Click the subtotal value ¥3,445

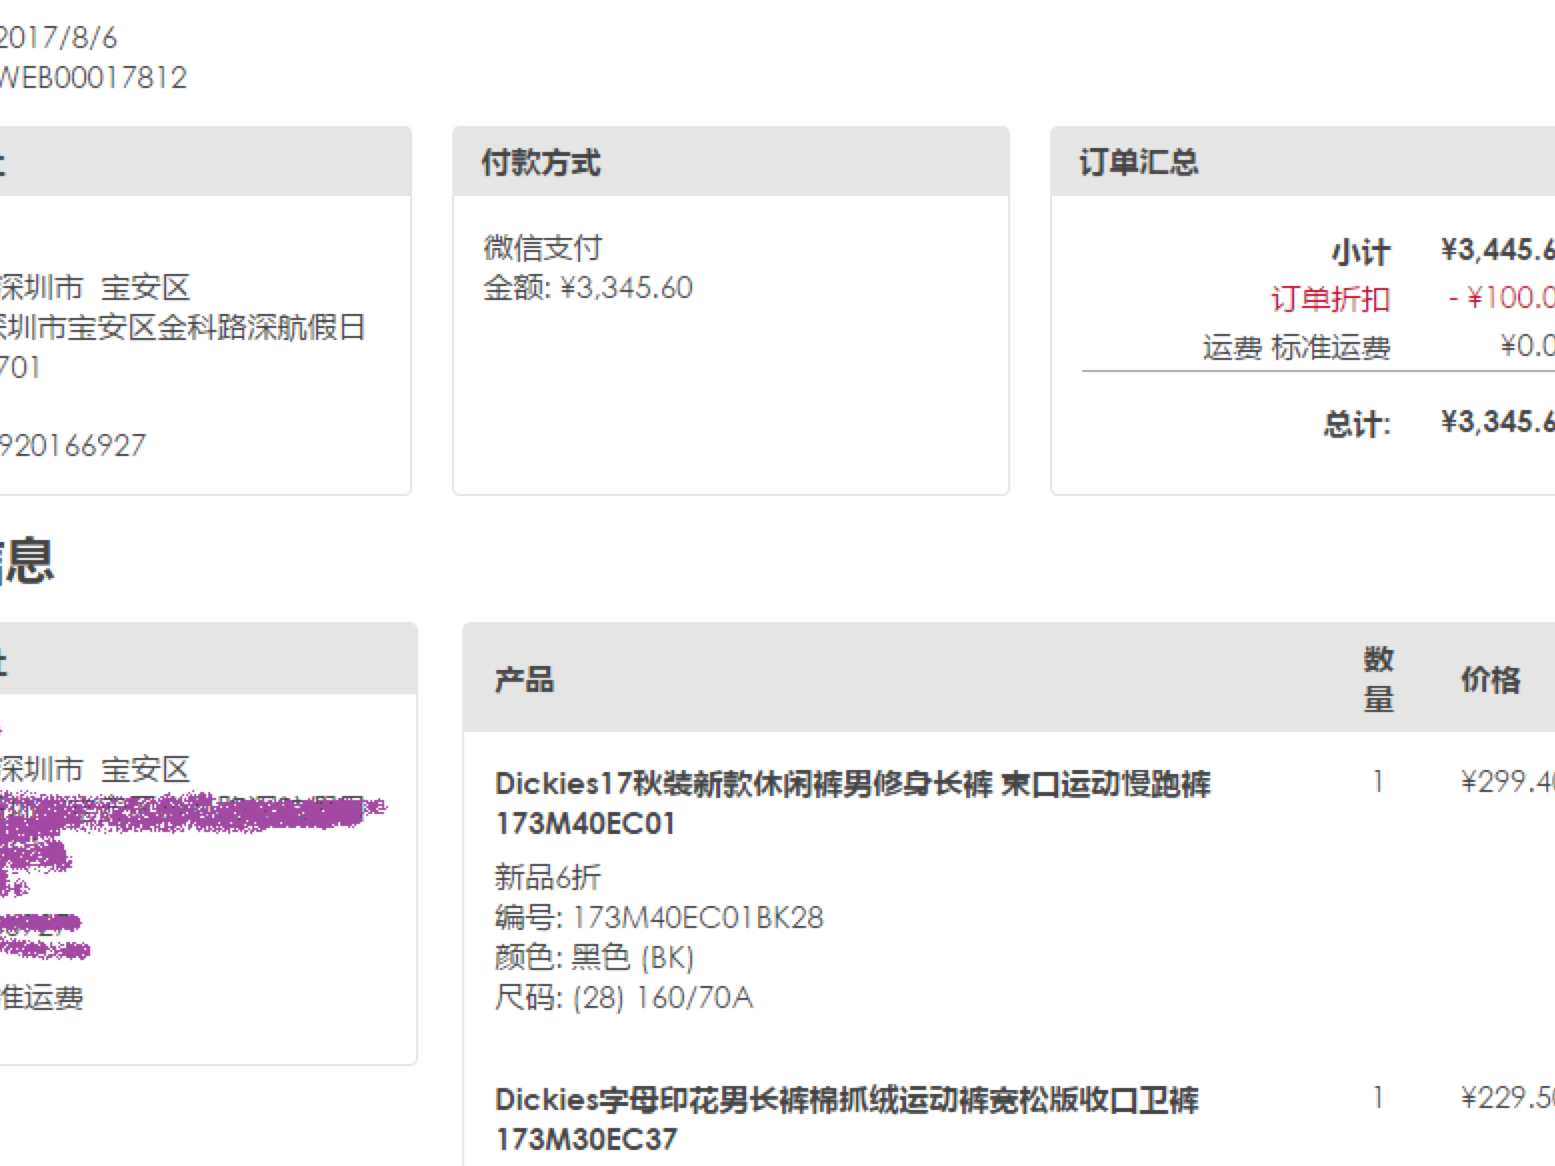1497,249
